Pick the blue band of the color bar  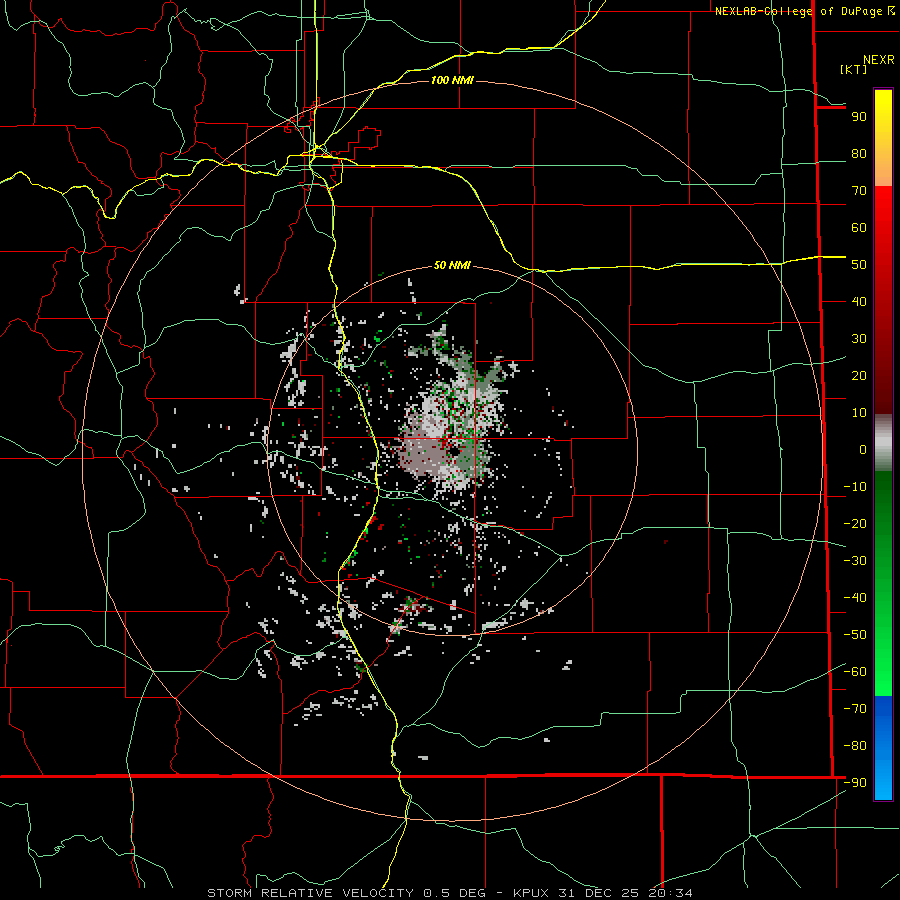pyautogui.click(x=883, y=748)
